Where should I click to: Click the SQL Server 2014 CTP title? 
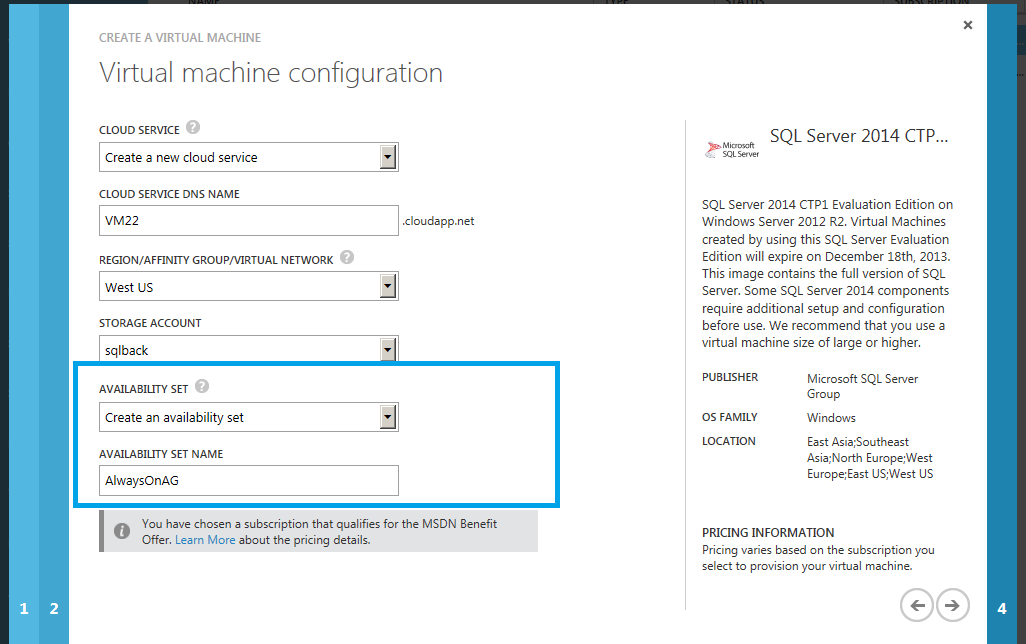click(x=858, y=136)
